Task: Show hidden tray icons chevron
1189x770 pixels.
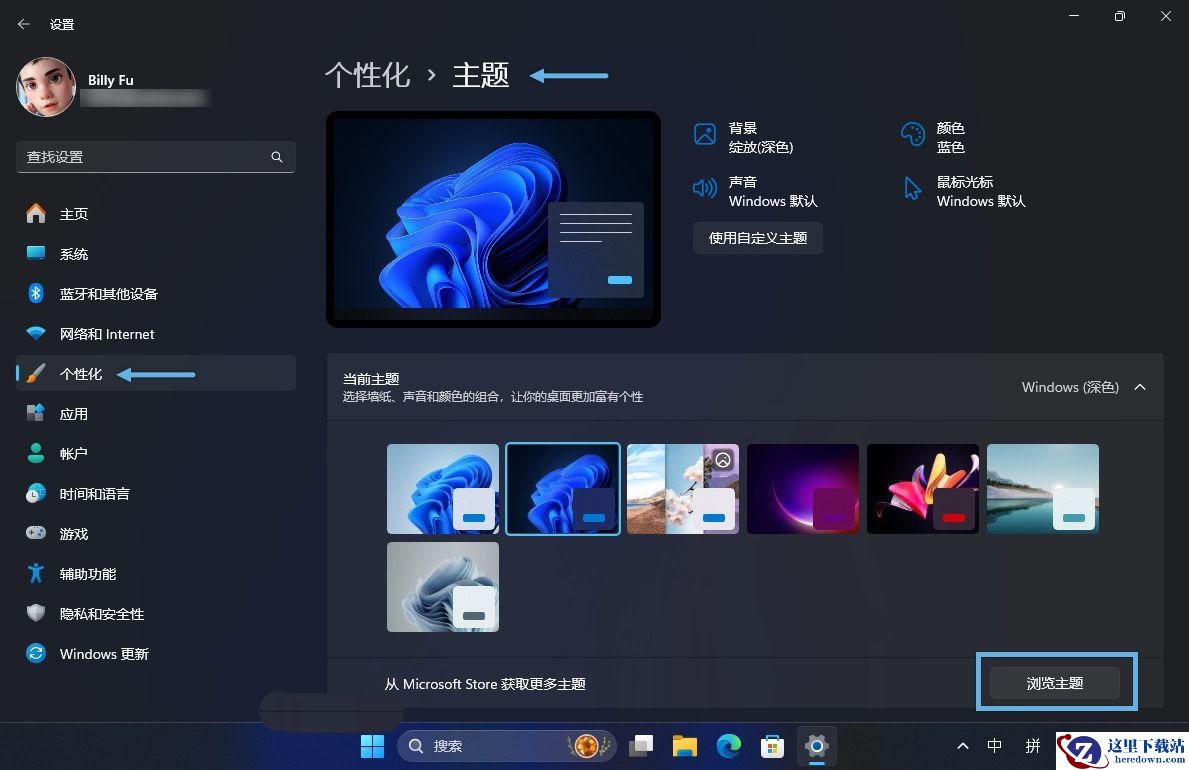Action: (963, 746)
